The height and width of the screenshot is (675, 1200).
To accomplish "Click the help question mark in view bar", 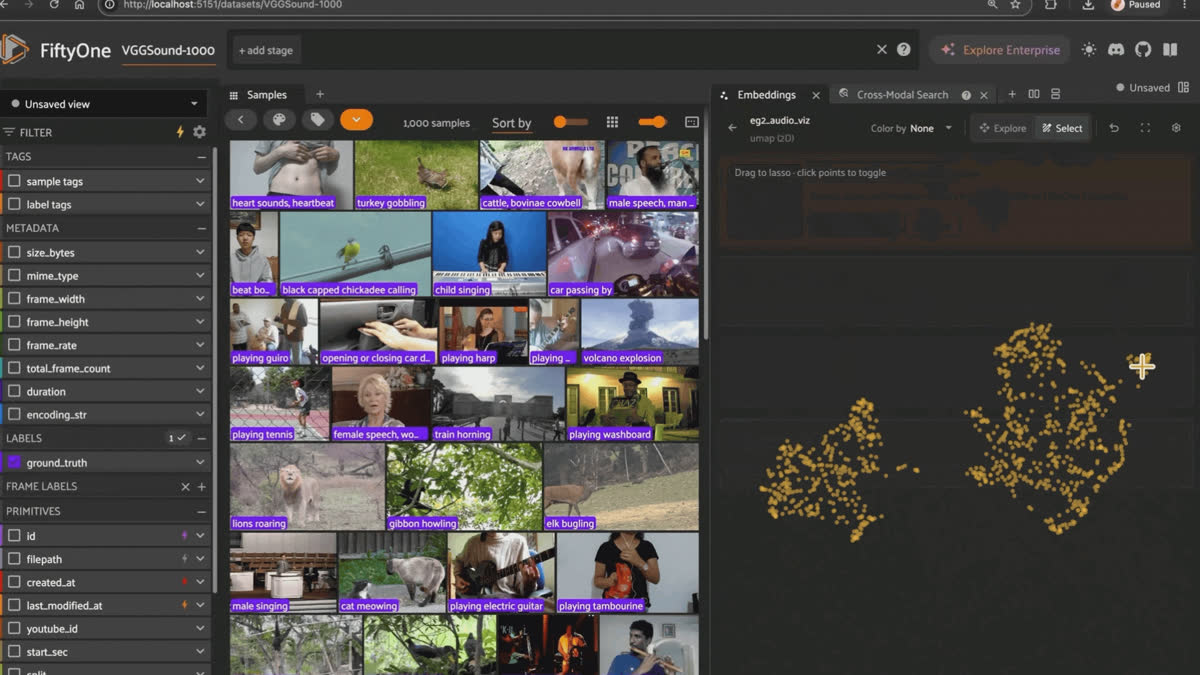I will point(904,49).
